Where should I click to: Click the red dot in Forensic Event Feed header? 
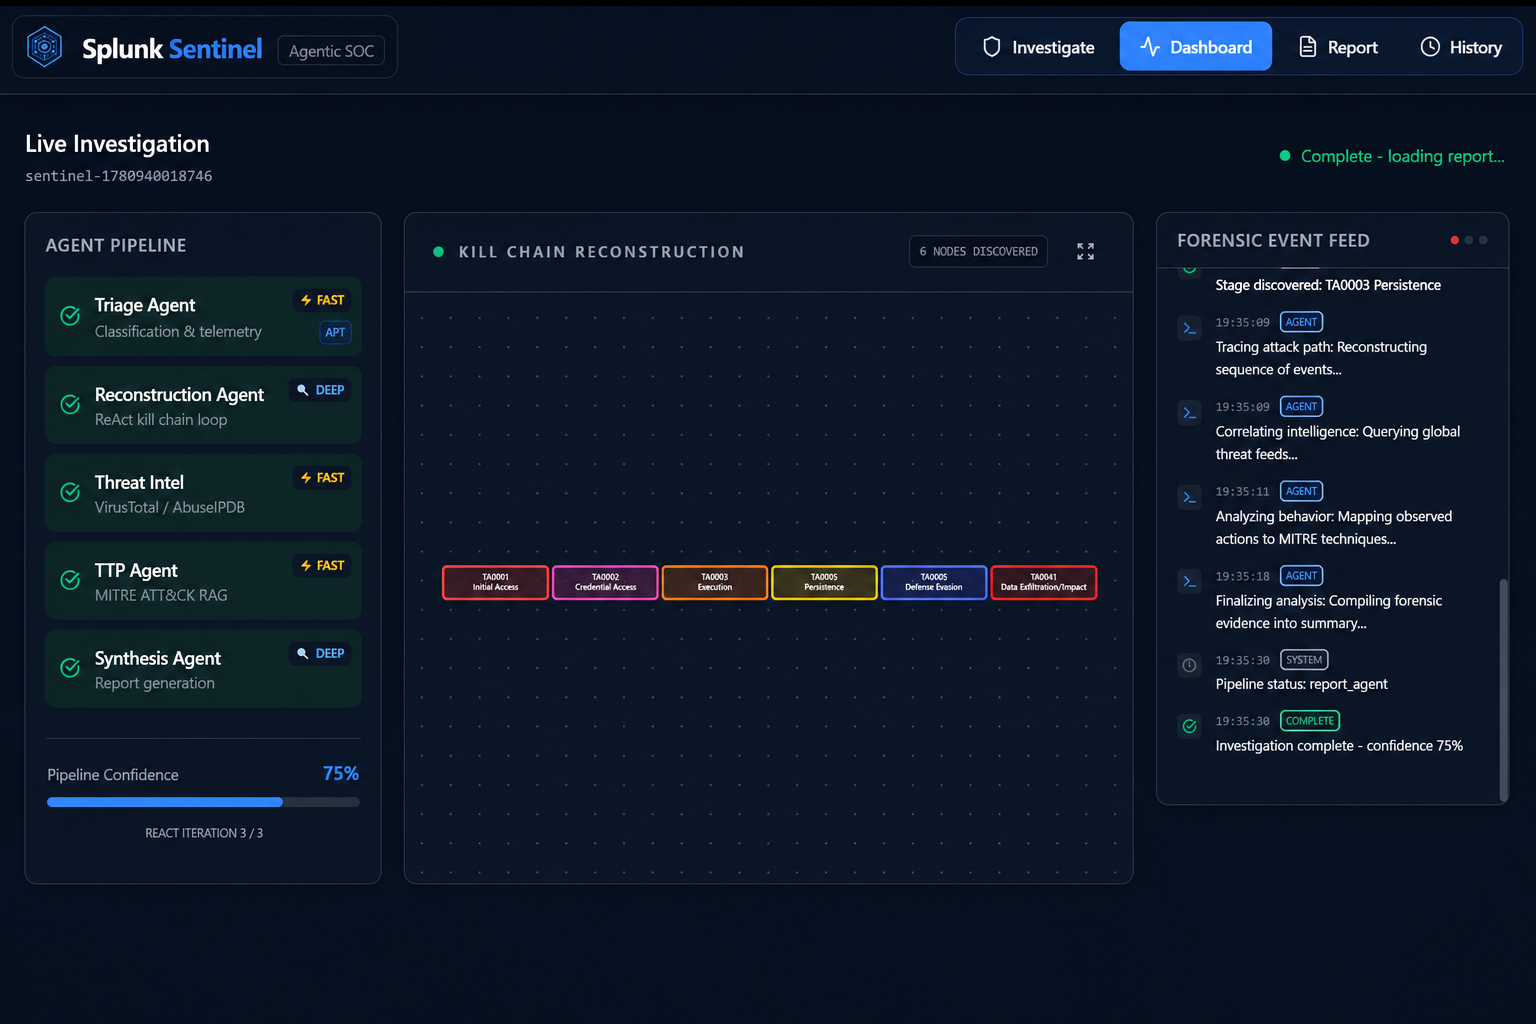coord(1454,240)
